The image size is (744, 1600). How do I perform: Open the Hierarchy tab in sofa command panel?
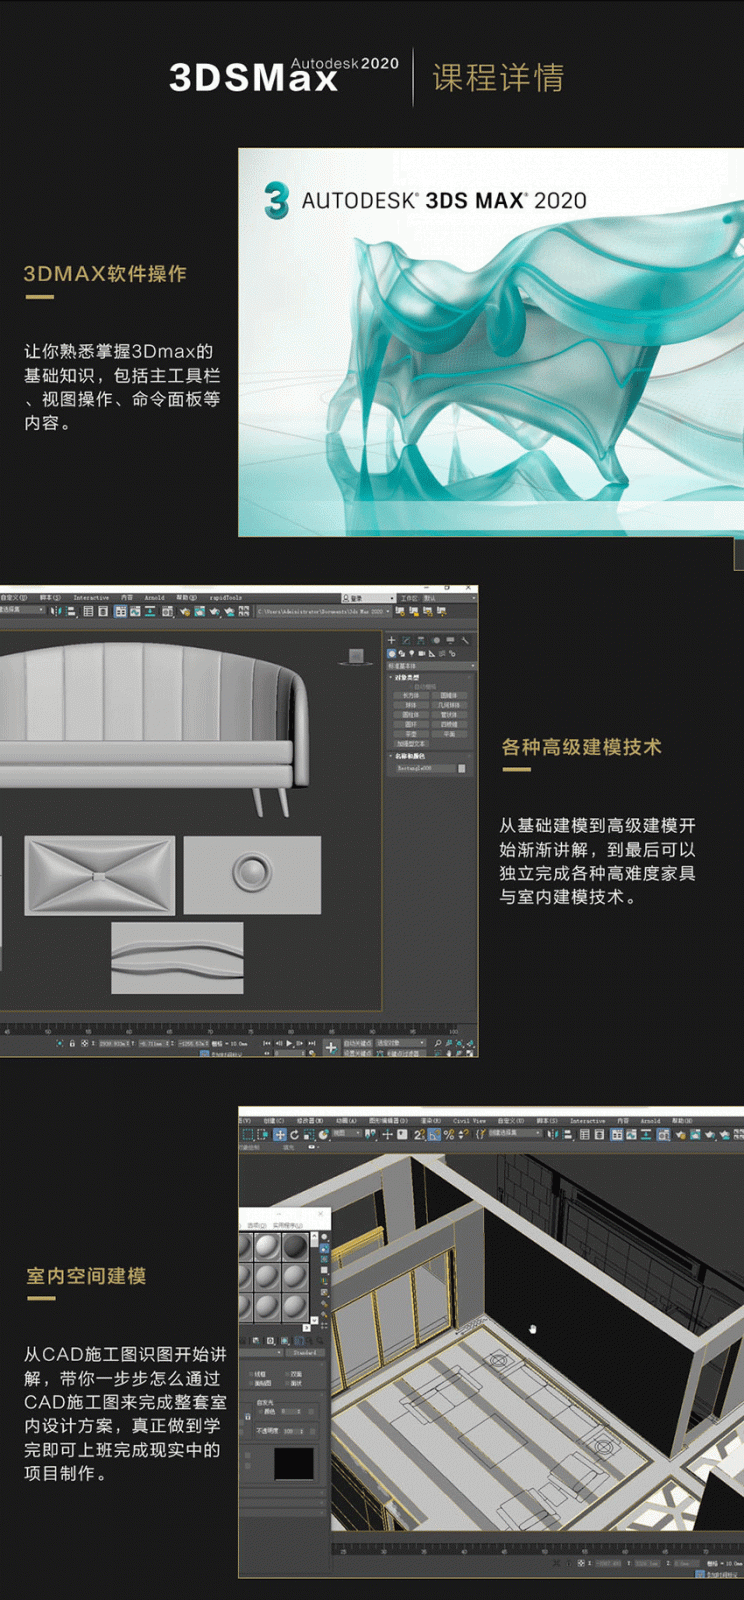click(421, 640)
